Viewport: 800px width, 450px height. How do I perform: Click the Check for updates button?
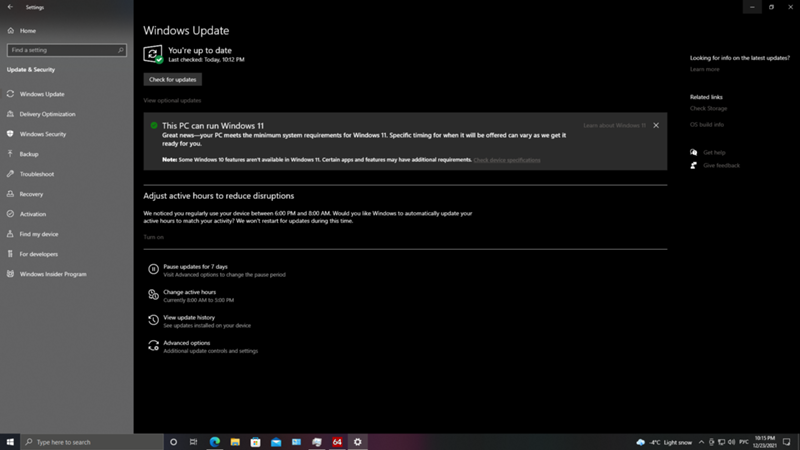(172, 79)
